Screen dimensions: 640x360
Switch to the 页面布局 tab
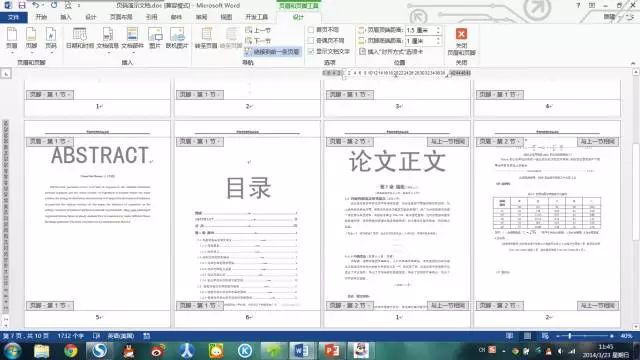[121, 17]
